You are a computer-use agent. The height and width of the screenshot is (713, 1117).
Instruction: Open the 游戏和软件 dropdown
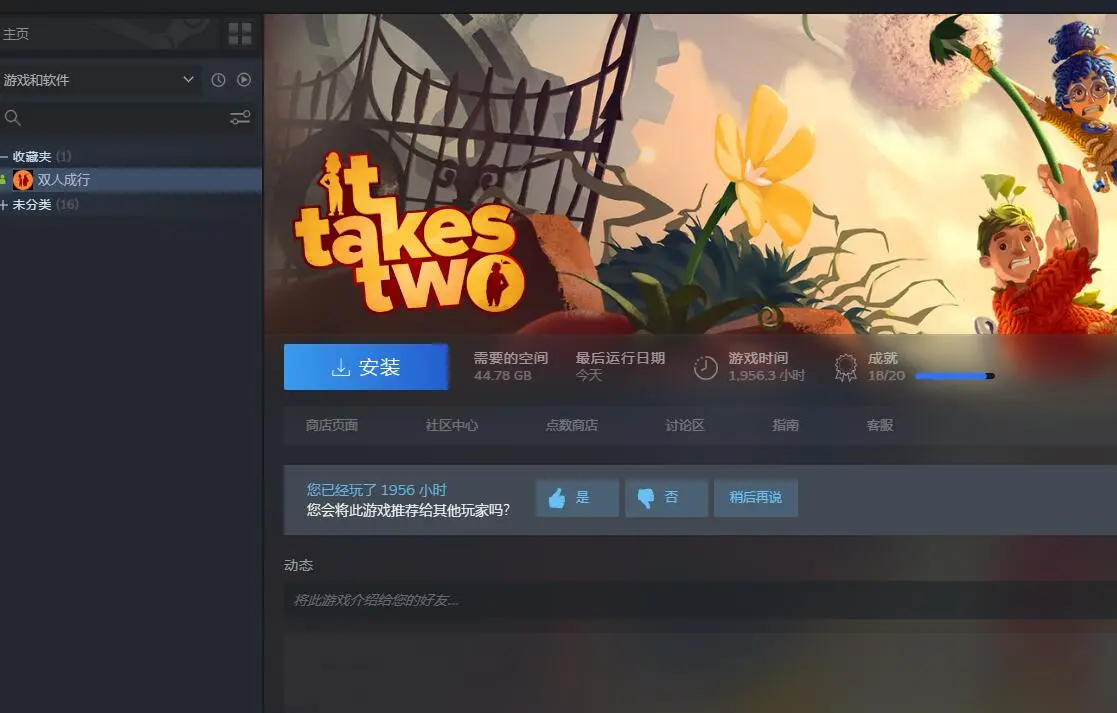(98, 80)
